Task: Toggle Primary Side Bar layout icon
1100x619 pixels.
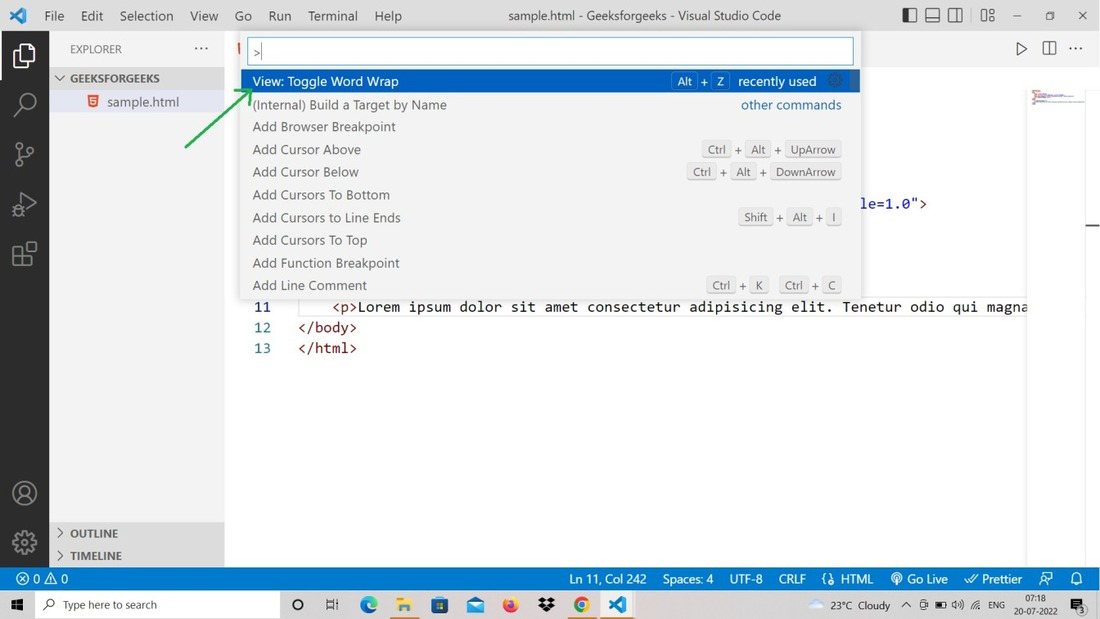Action: point(909,15)
